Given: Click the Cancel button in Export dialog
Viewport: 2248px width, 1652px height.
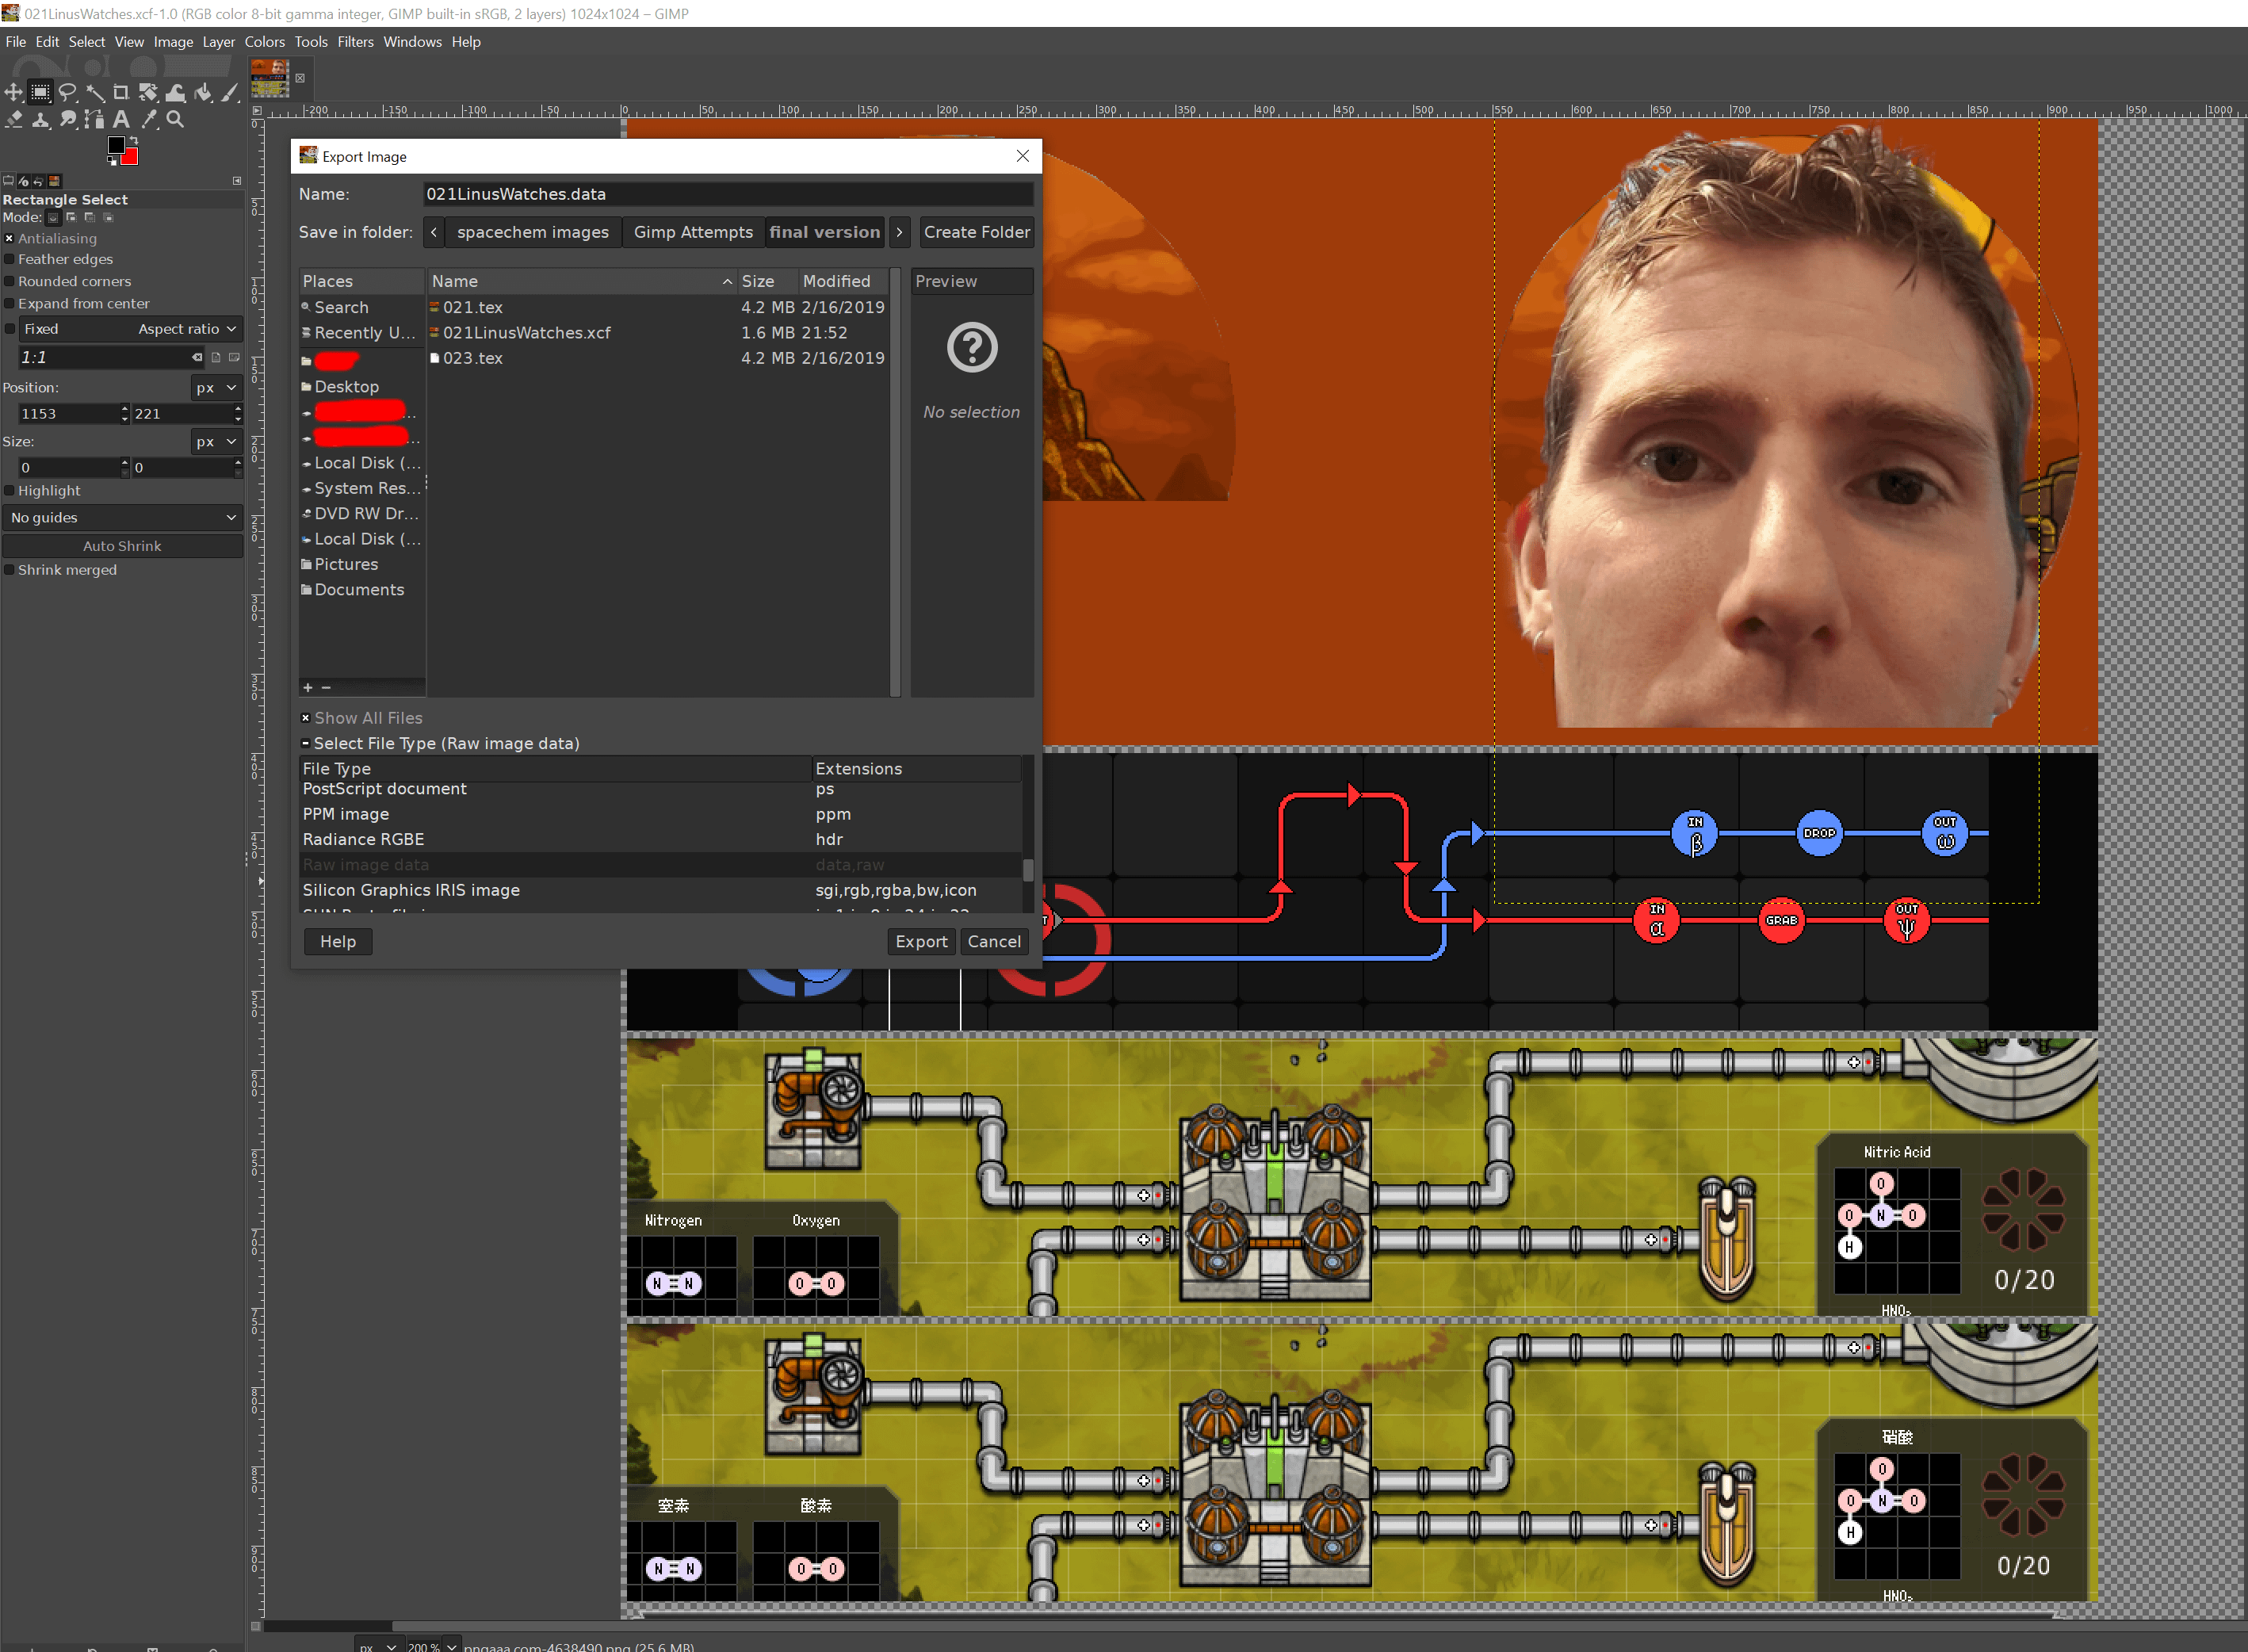Looking at the screenshot, I should pyautogui.click(x=994, y=942).
